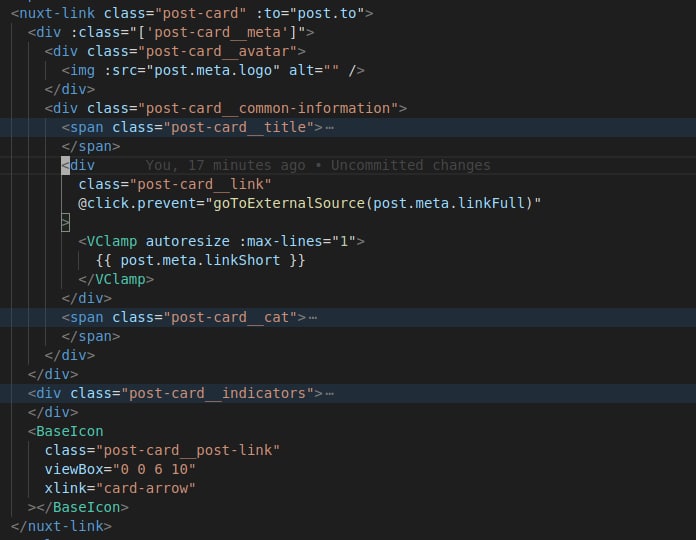Click the closing VClamp tag
Screen dimensions: 696x540
116,280
